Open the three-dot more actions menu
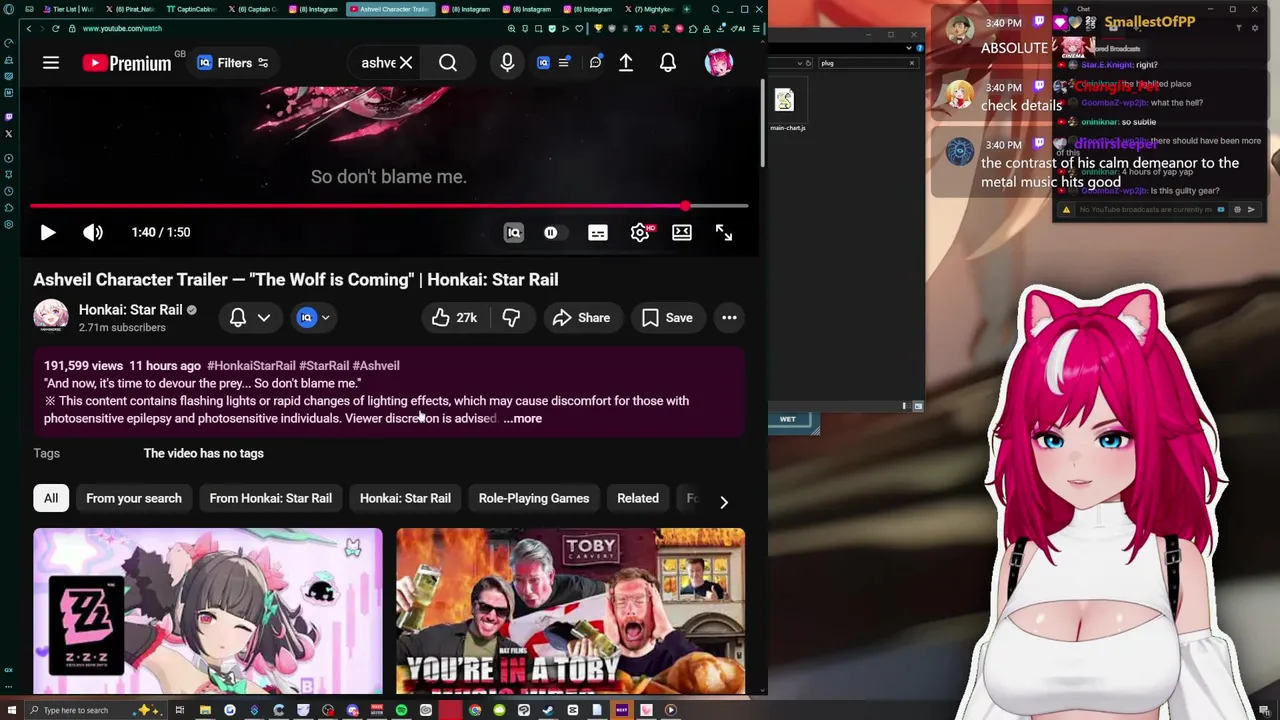 [729, 317]
